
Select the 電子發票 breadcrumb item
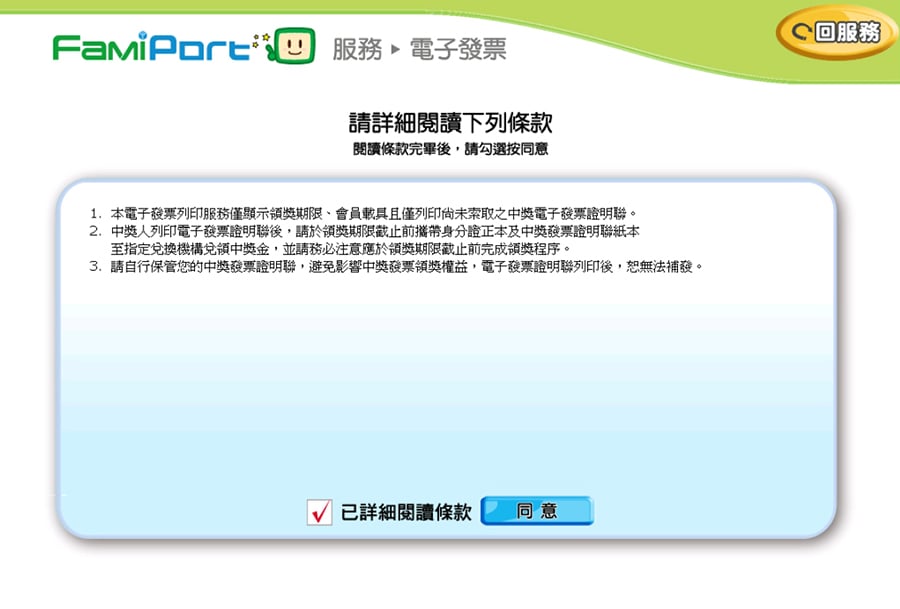[457, 49]
